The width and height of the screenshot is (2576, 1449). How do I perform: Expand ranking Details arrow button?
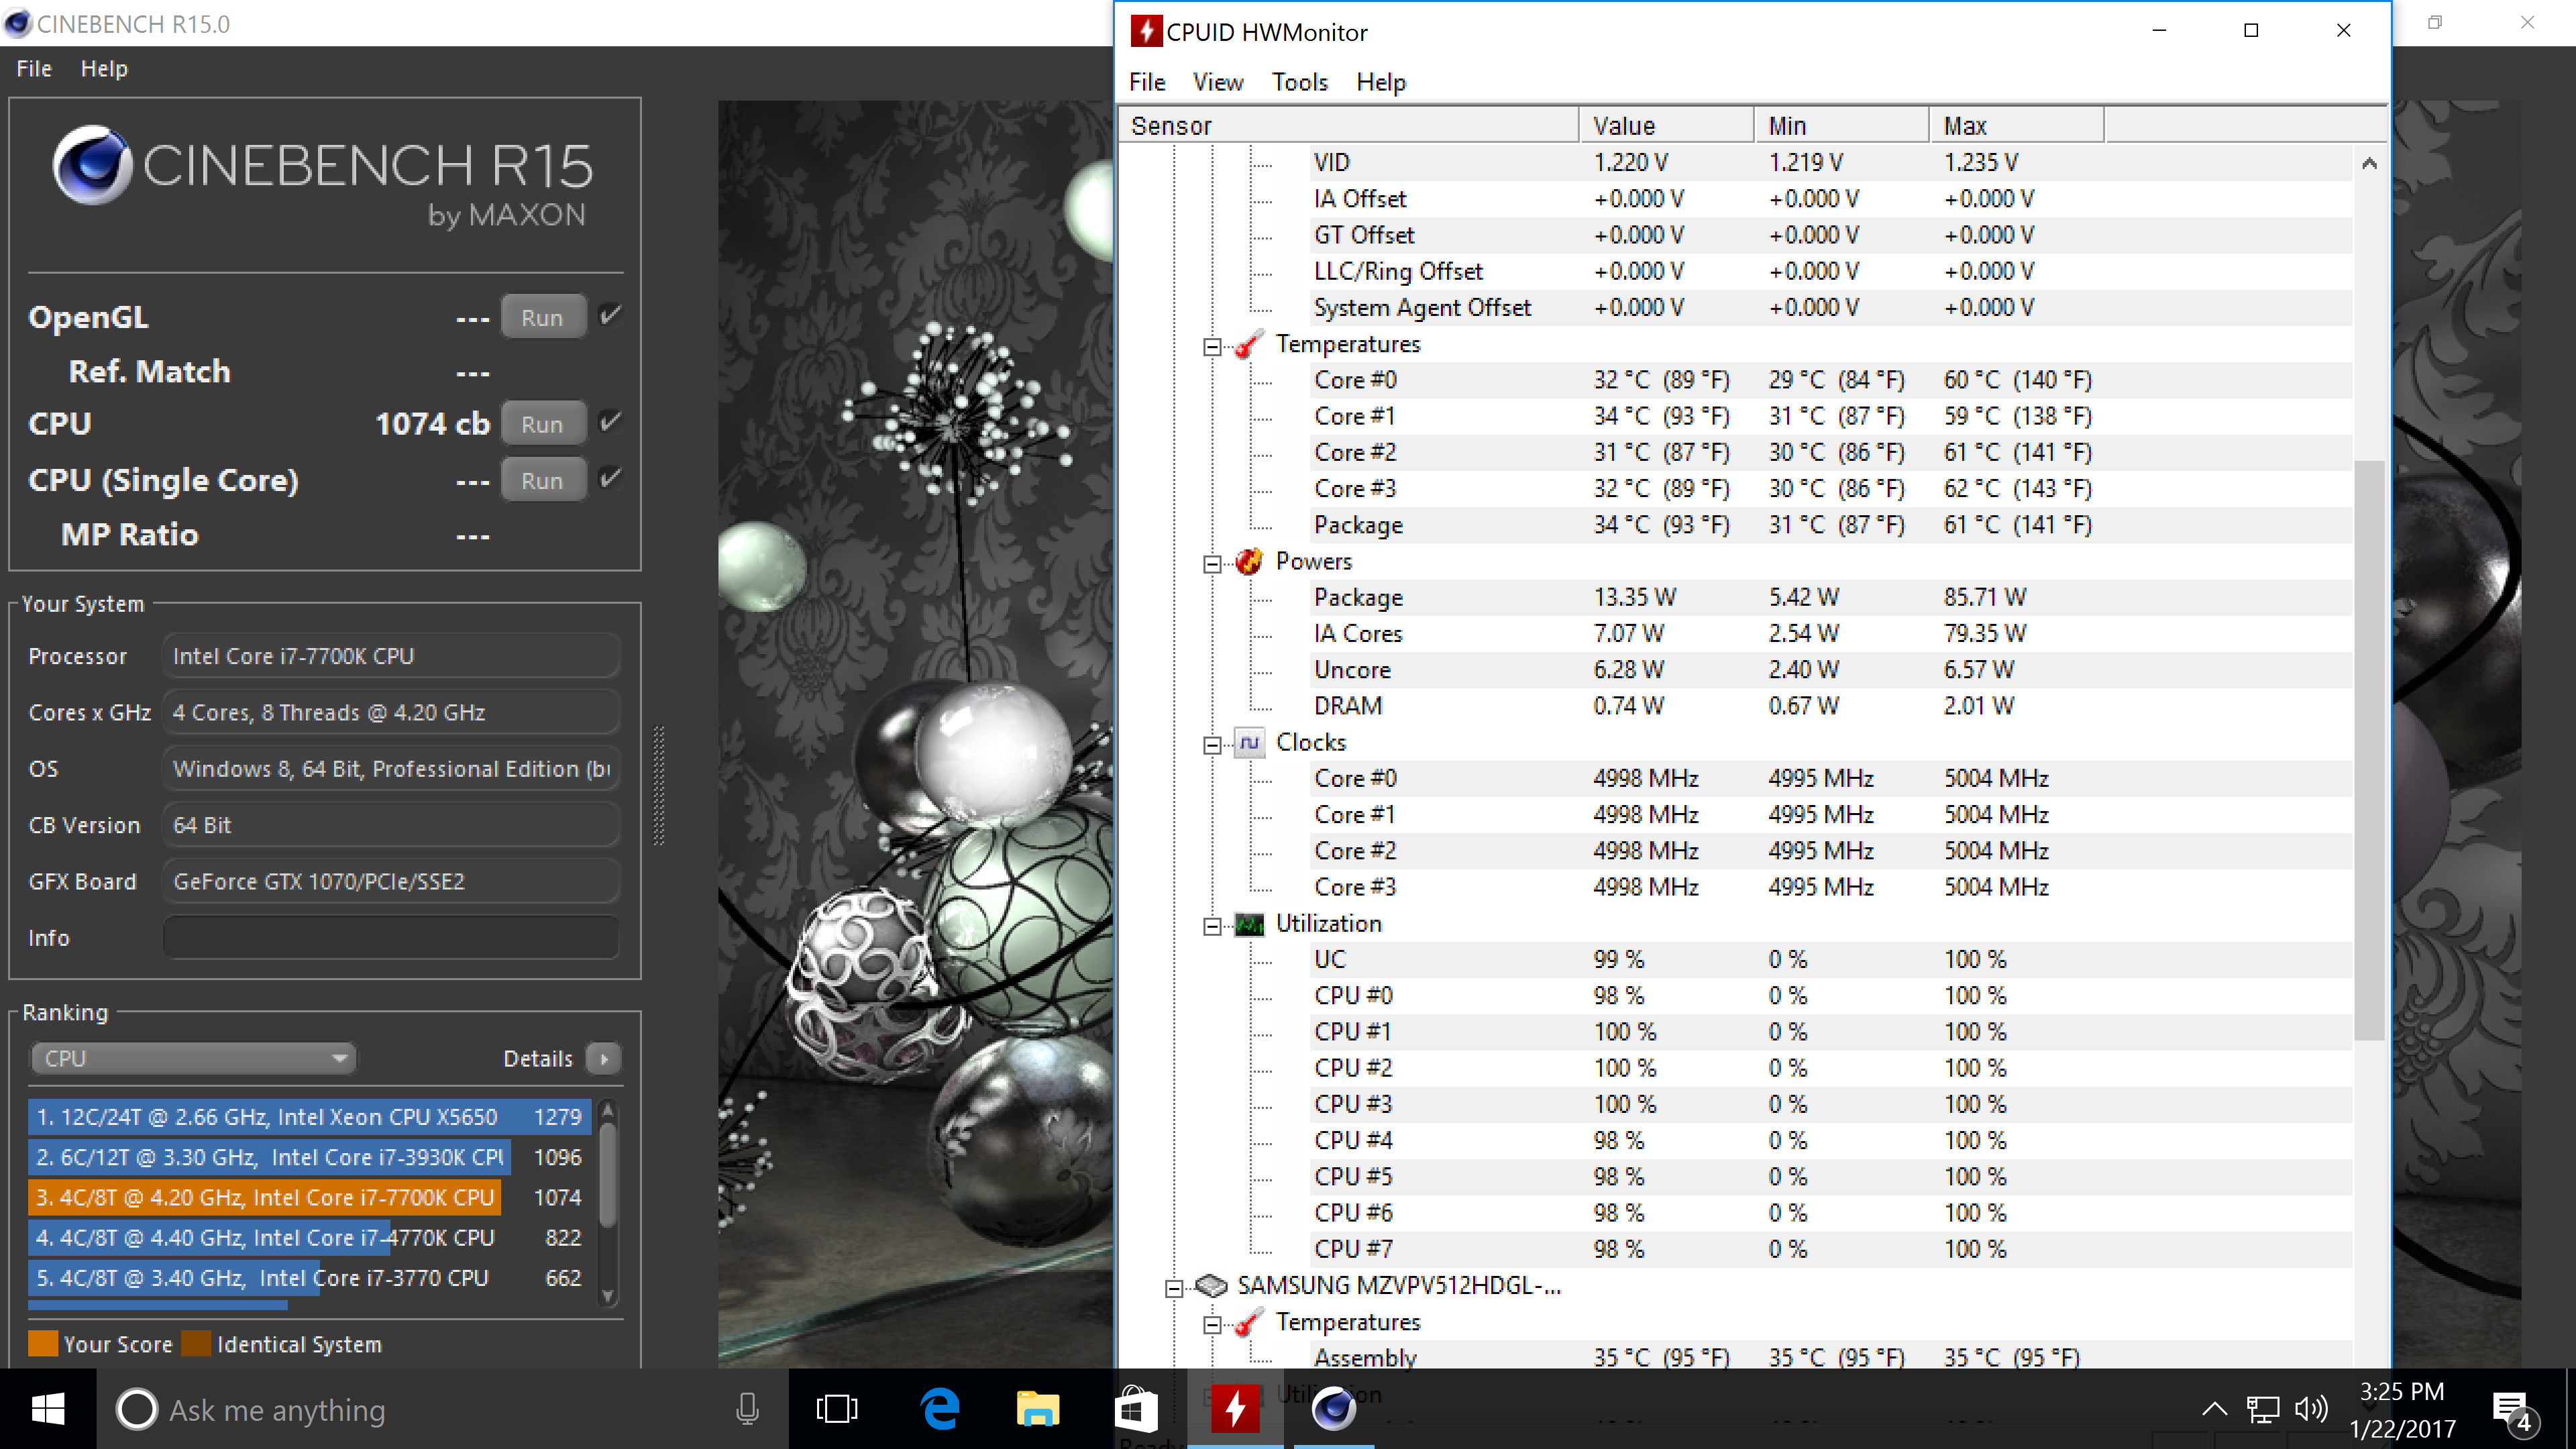pyautogui.click(x=603, y=1058)
